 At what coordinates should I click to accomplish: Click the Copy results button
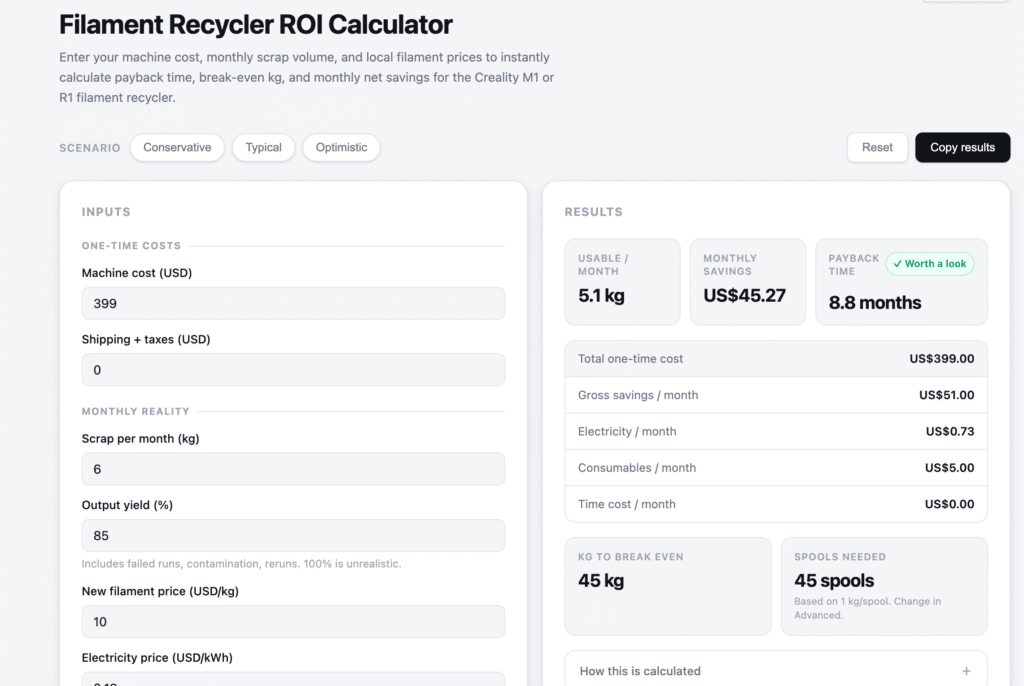pos(962,147)
